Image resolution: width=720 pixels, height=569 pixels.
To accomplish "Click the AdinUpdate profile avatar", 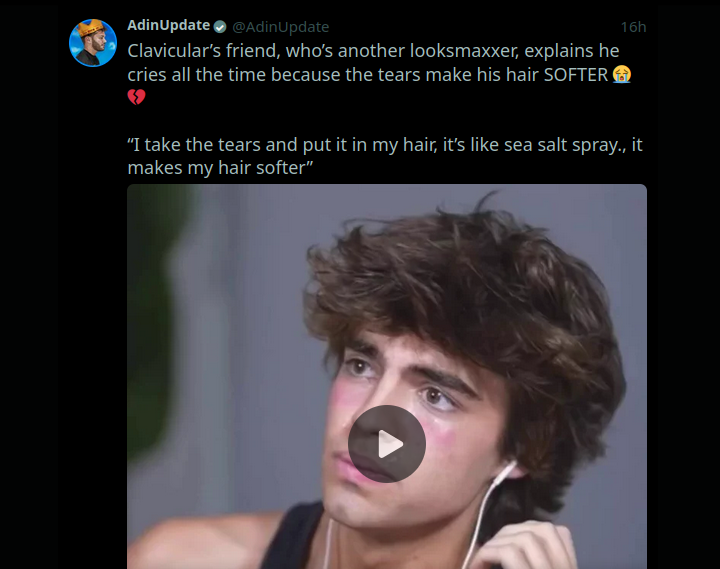I will (x=92, y=42).
